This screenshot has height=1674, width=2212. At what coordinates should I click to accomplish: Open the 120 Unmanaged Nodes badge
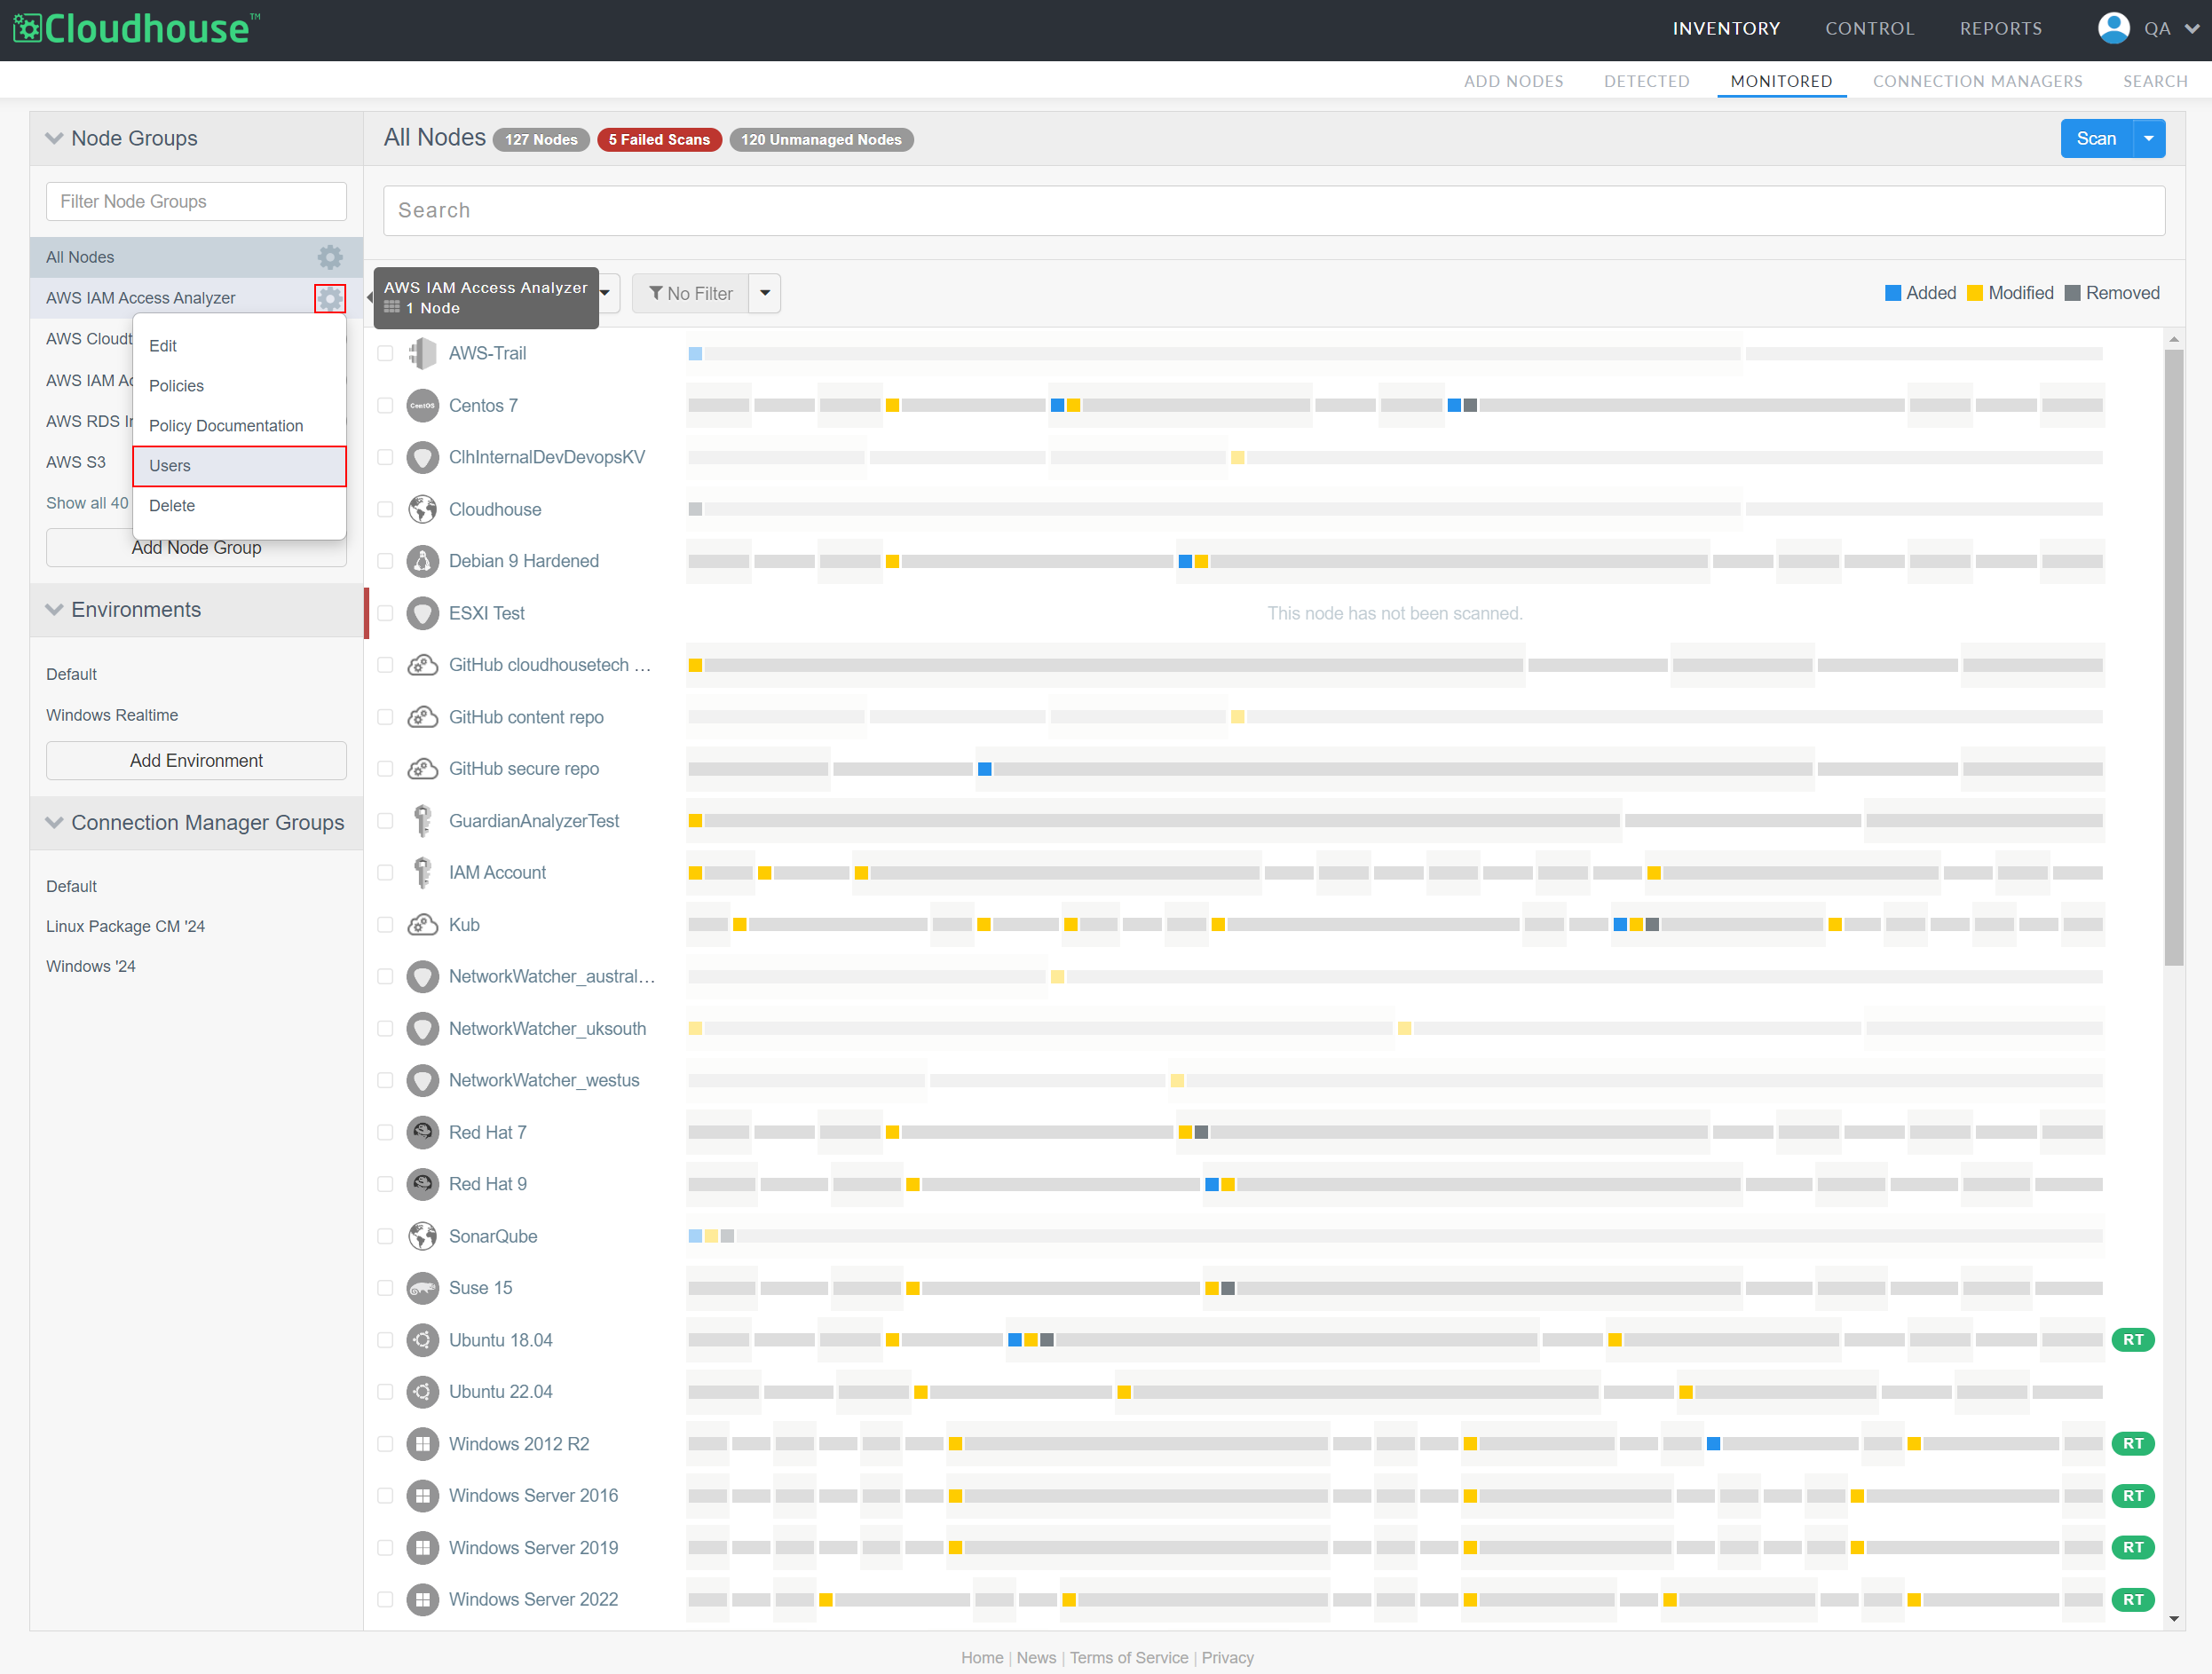[821, 140]
